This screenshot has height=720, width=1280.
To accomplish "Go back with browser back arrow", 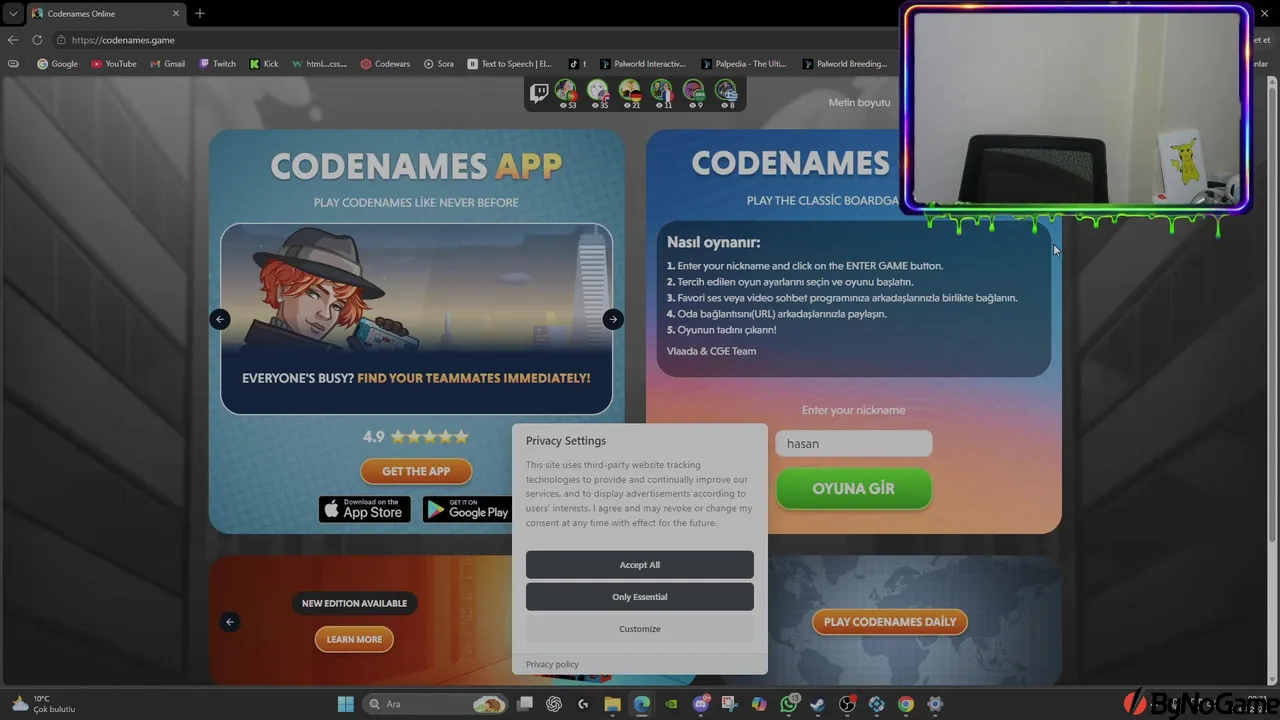I will 13,40.
